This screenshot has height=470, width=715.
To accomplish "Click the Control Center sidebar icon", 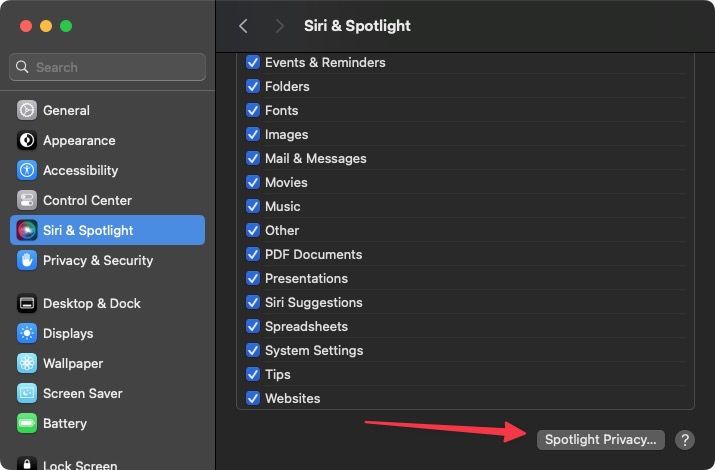I will (x=26, y=201).
